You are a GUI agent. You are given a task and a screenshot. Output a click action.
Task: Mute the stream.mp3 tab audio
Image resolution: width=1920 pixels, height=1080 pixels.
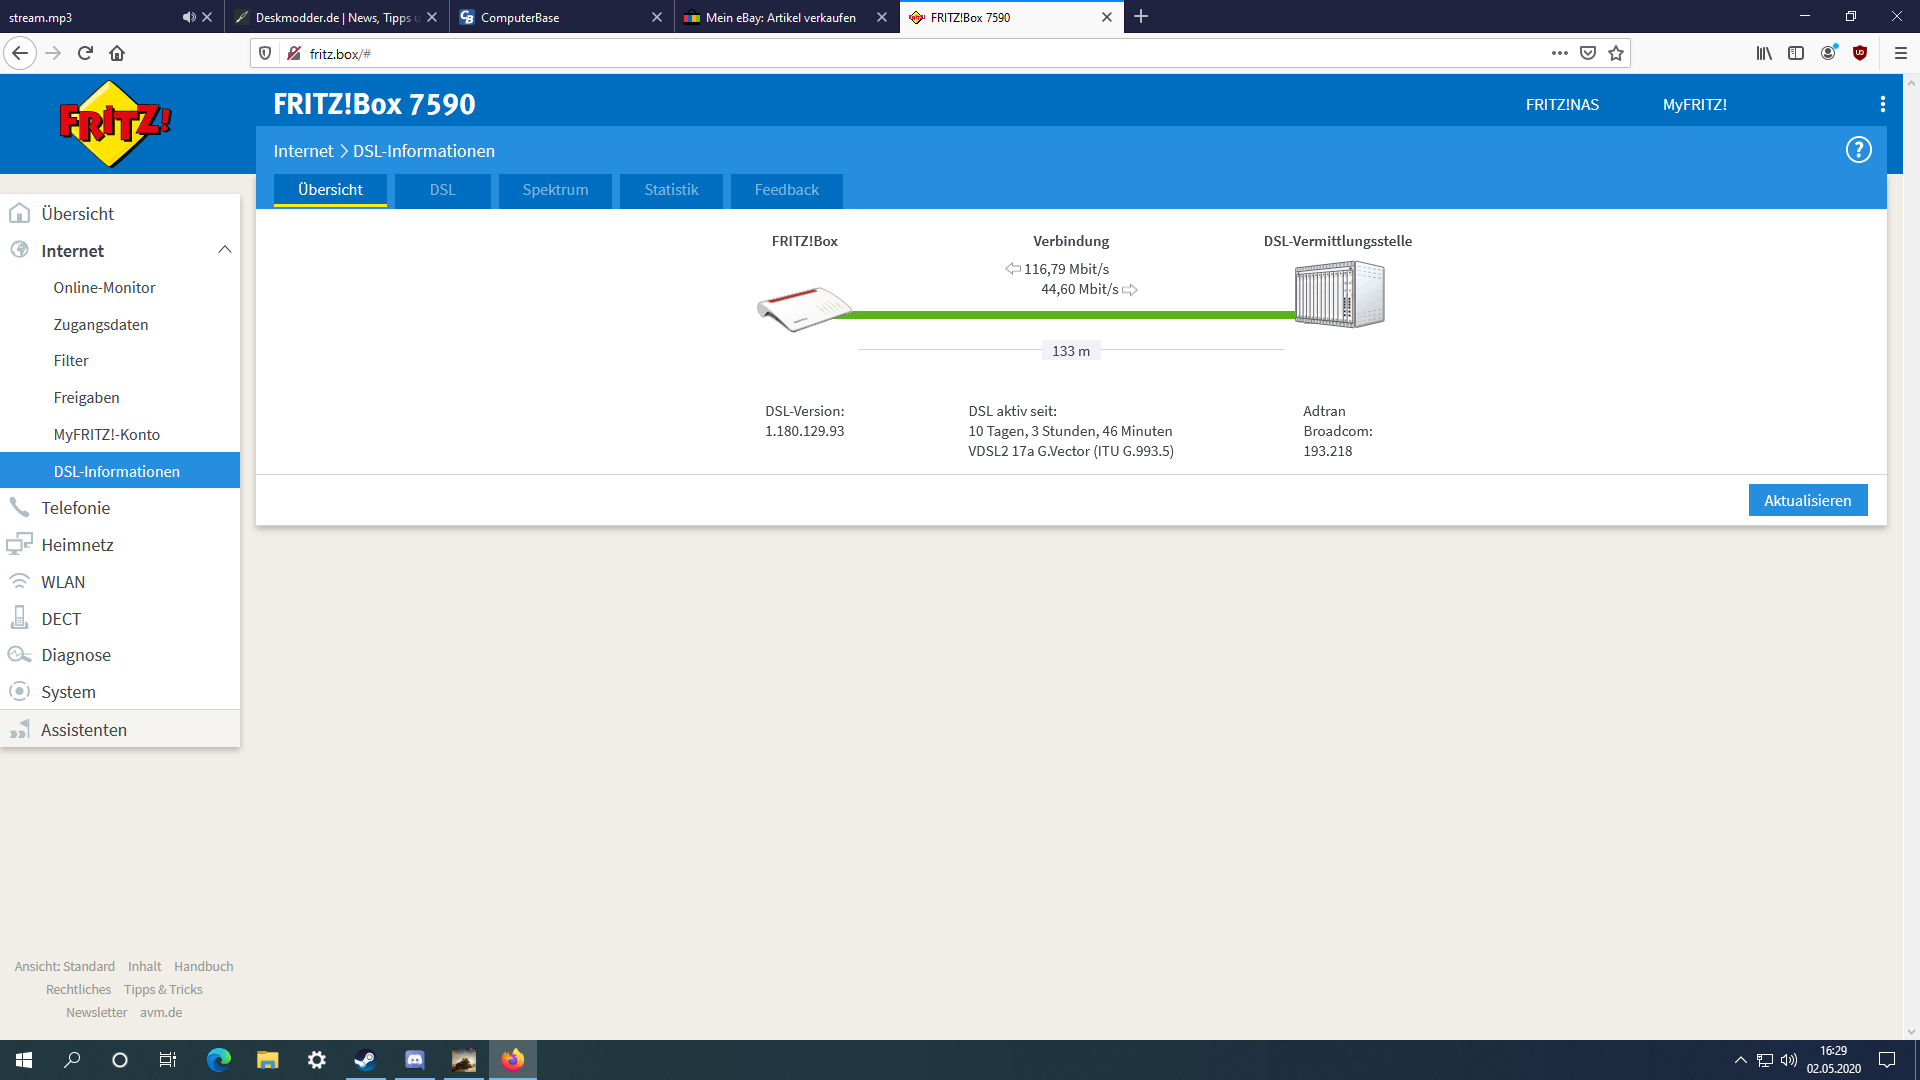coord(188,17)
